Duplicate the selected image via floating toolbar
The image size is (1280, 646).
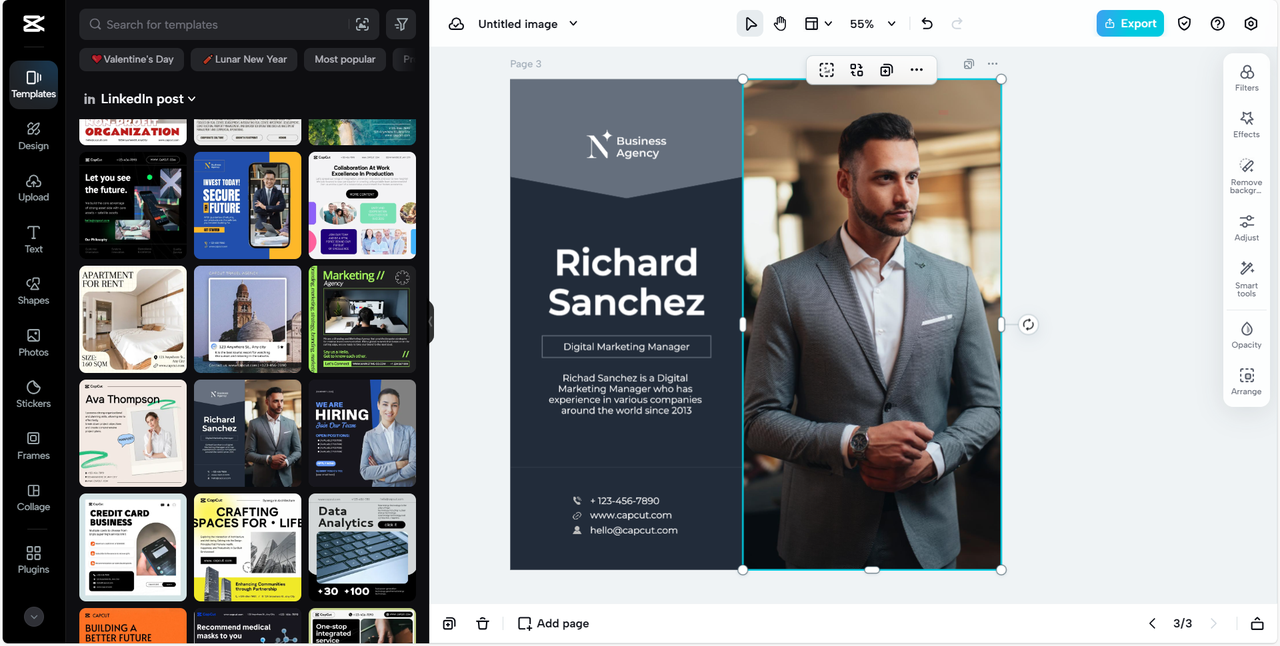click(886, 70)
